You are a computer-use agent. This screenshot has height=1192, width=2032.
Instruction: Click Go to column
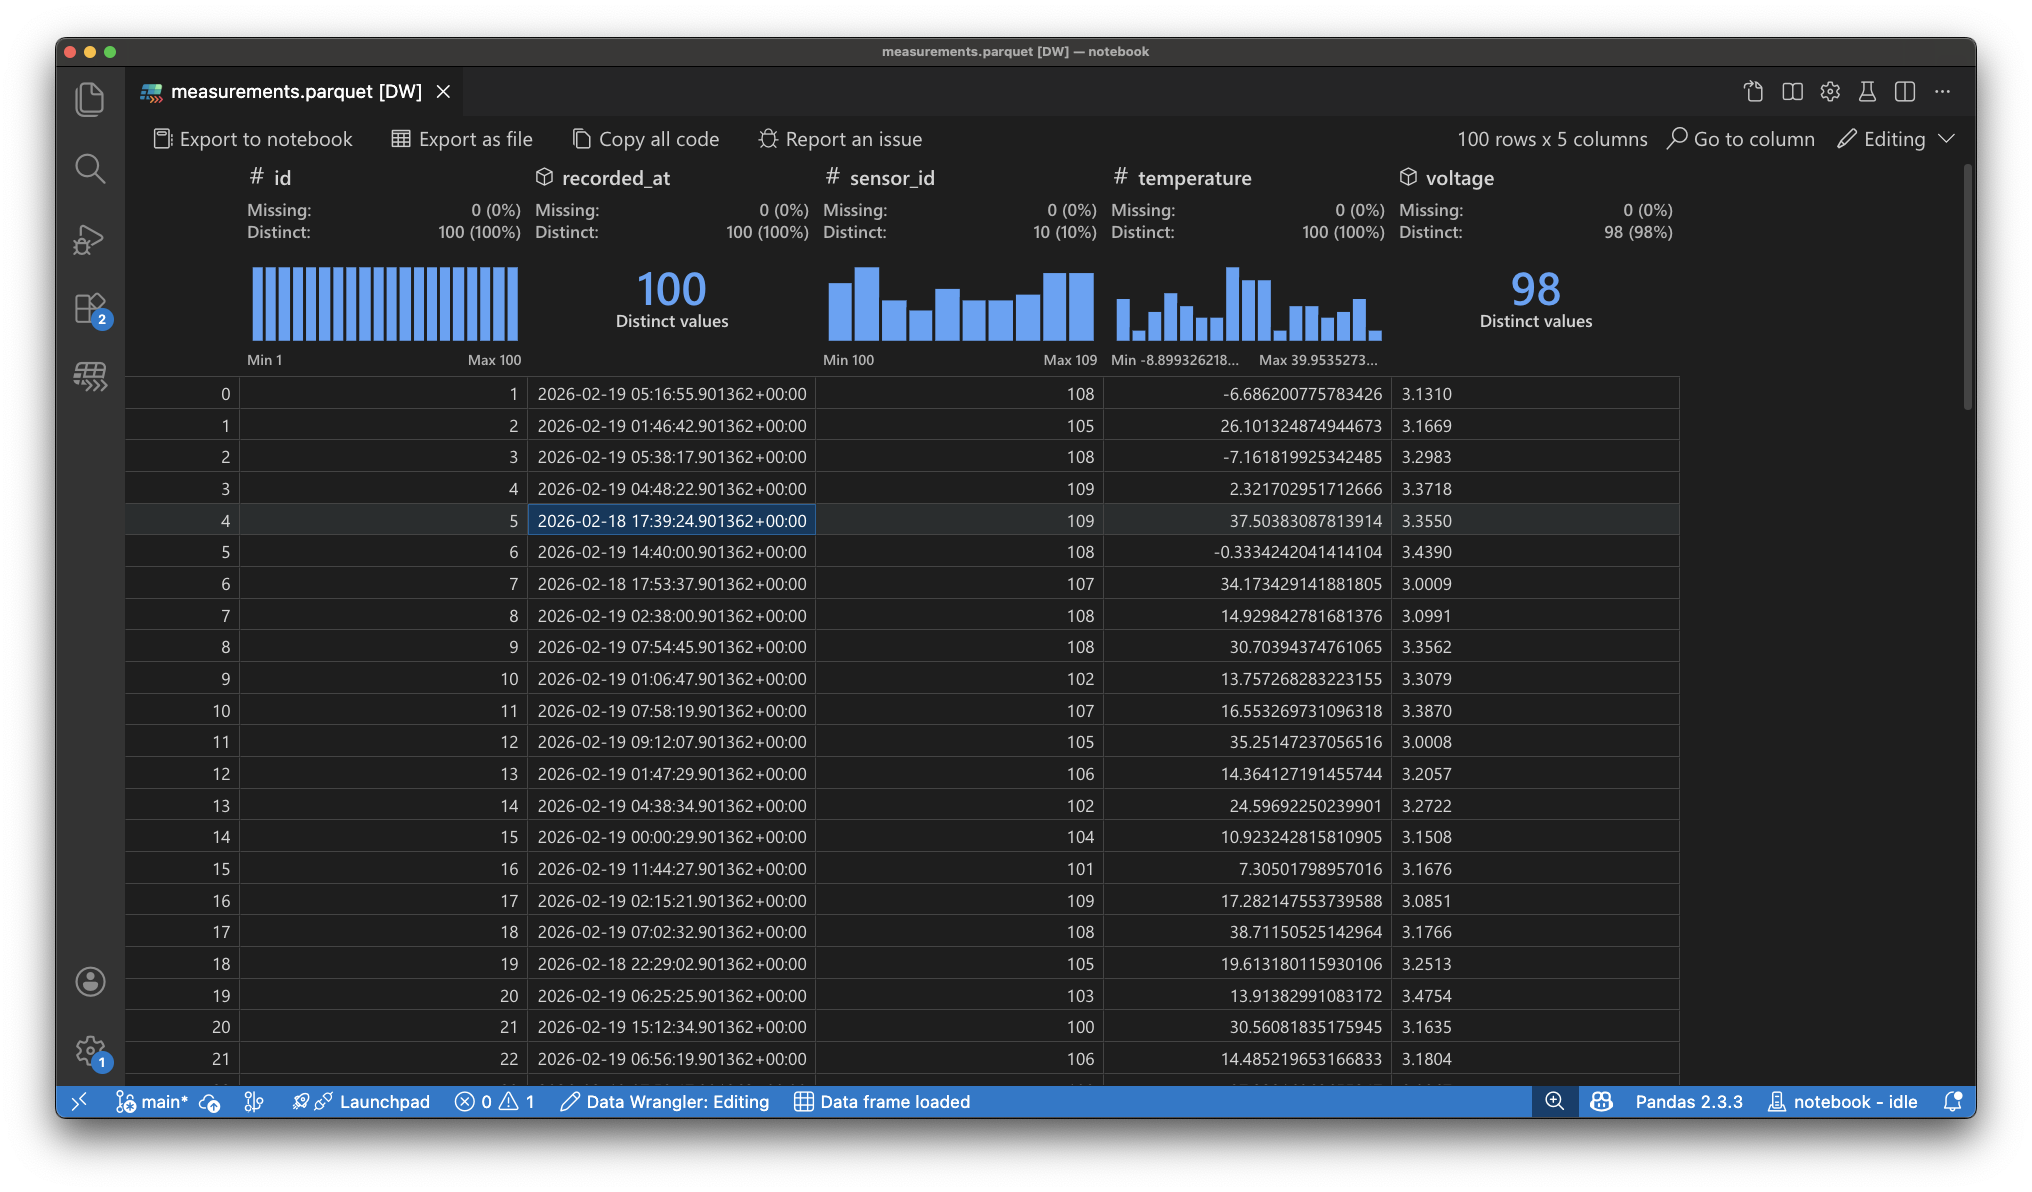point(1741,139)
